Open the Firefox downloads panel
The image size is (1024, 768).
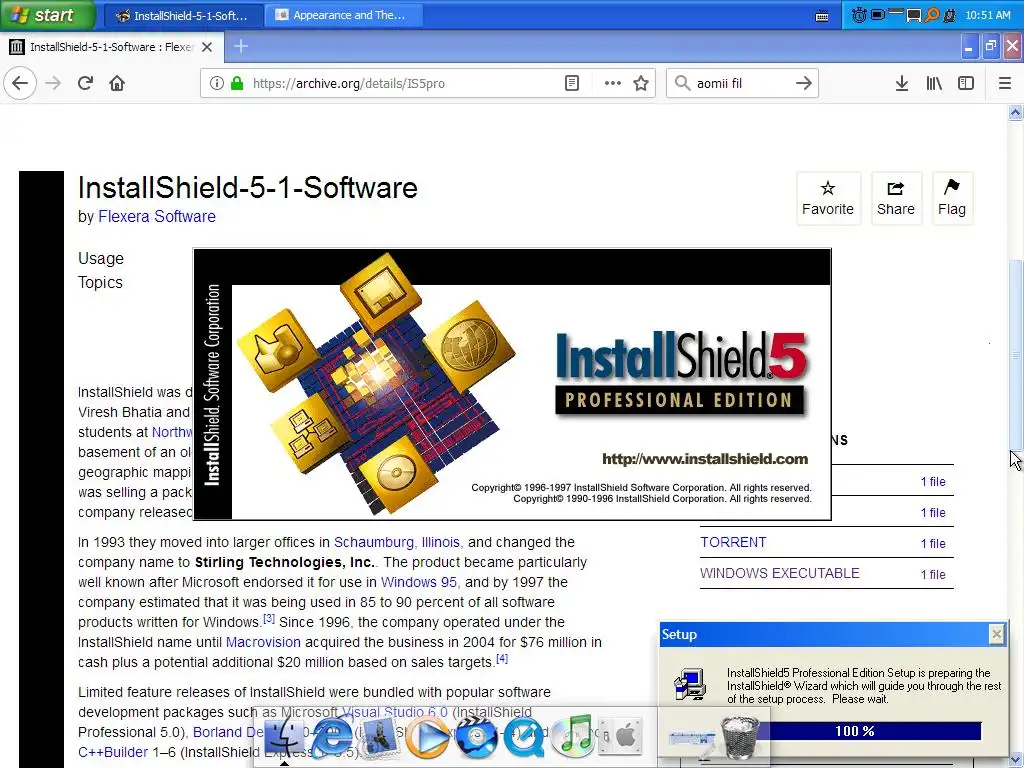pos(901,83)
